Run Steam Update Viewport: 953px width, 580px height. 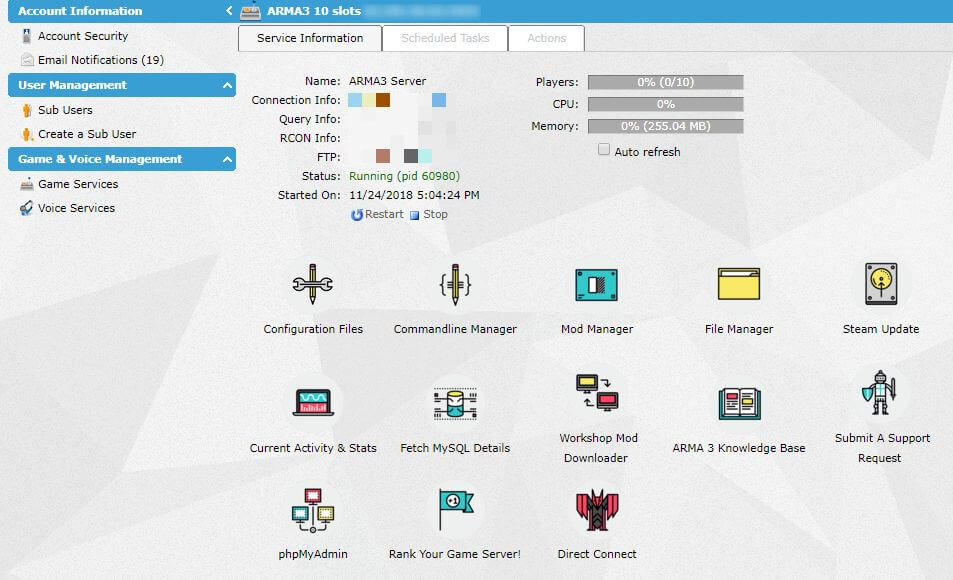[x=880, y=285]
